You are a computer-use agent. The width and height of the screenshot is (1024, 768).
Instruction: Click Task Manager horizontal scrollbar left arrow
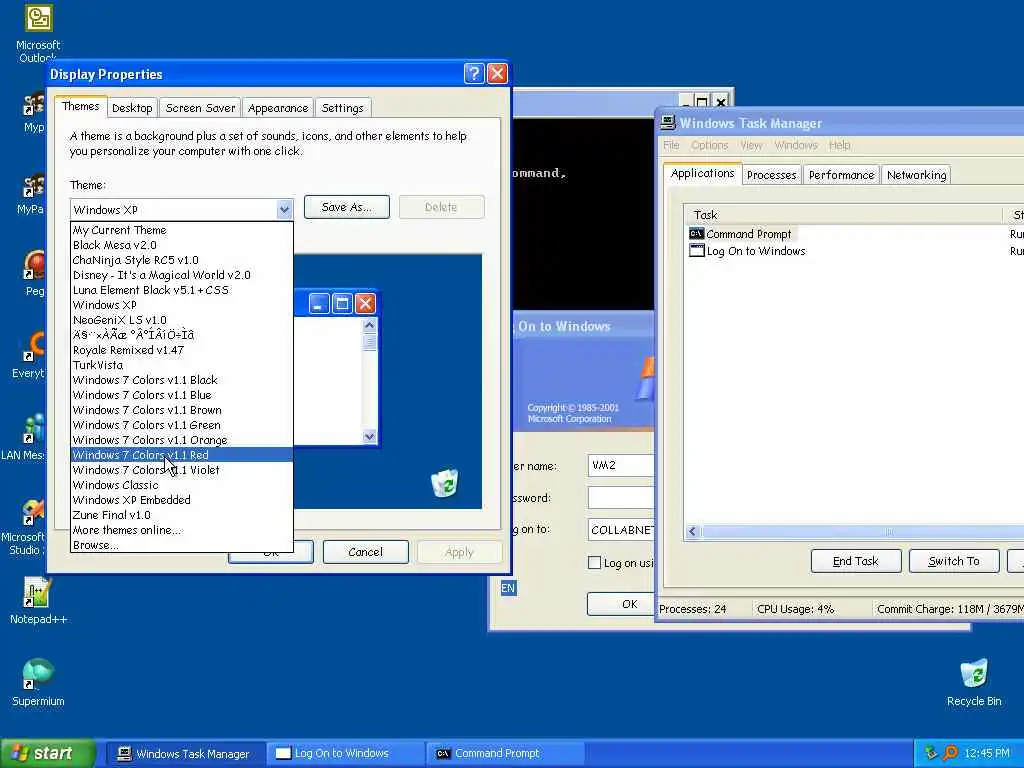[693, 532]
